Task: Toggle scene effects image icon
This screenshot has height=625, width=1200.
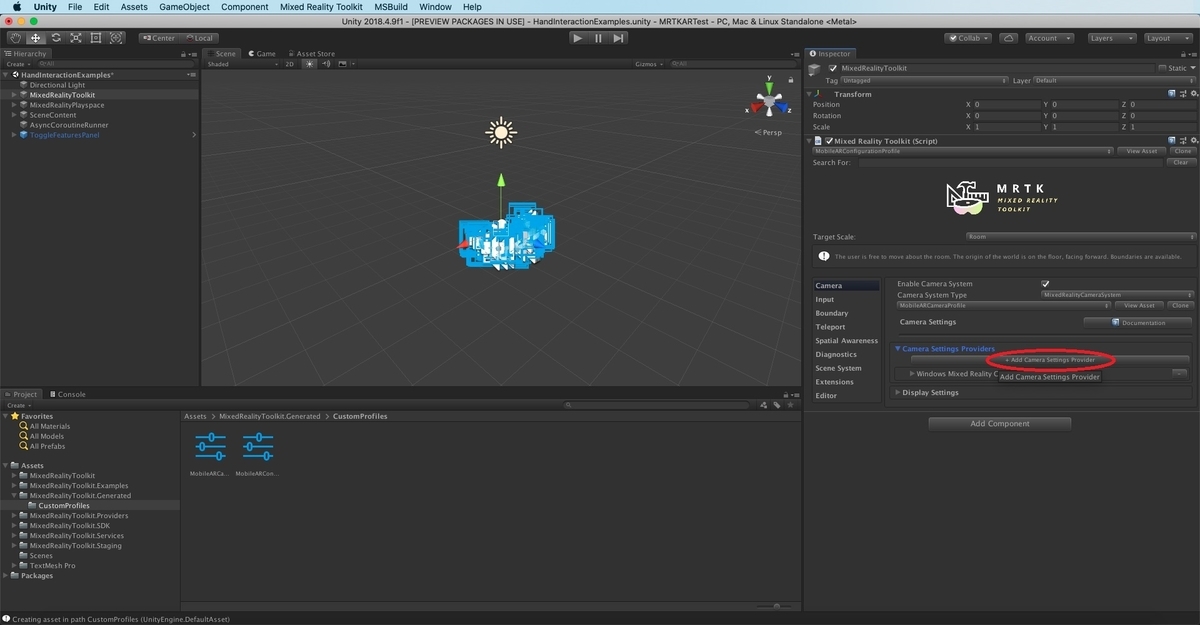Action: coord(343,64)
